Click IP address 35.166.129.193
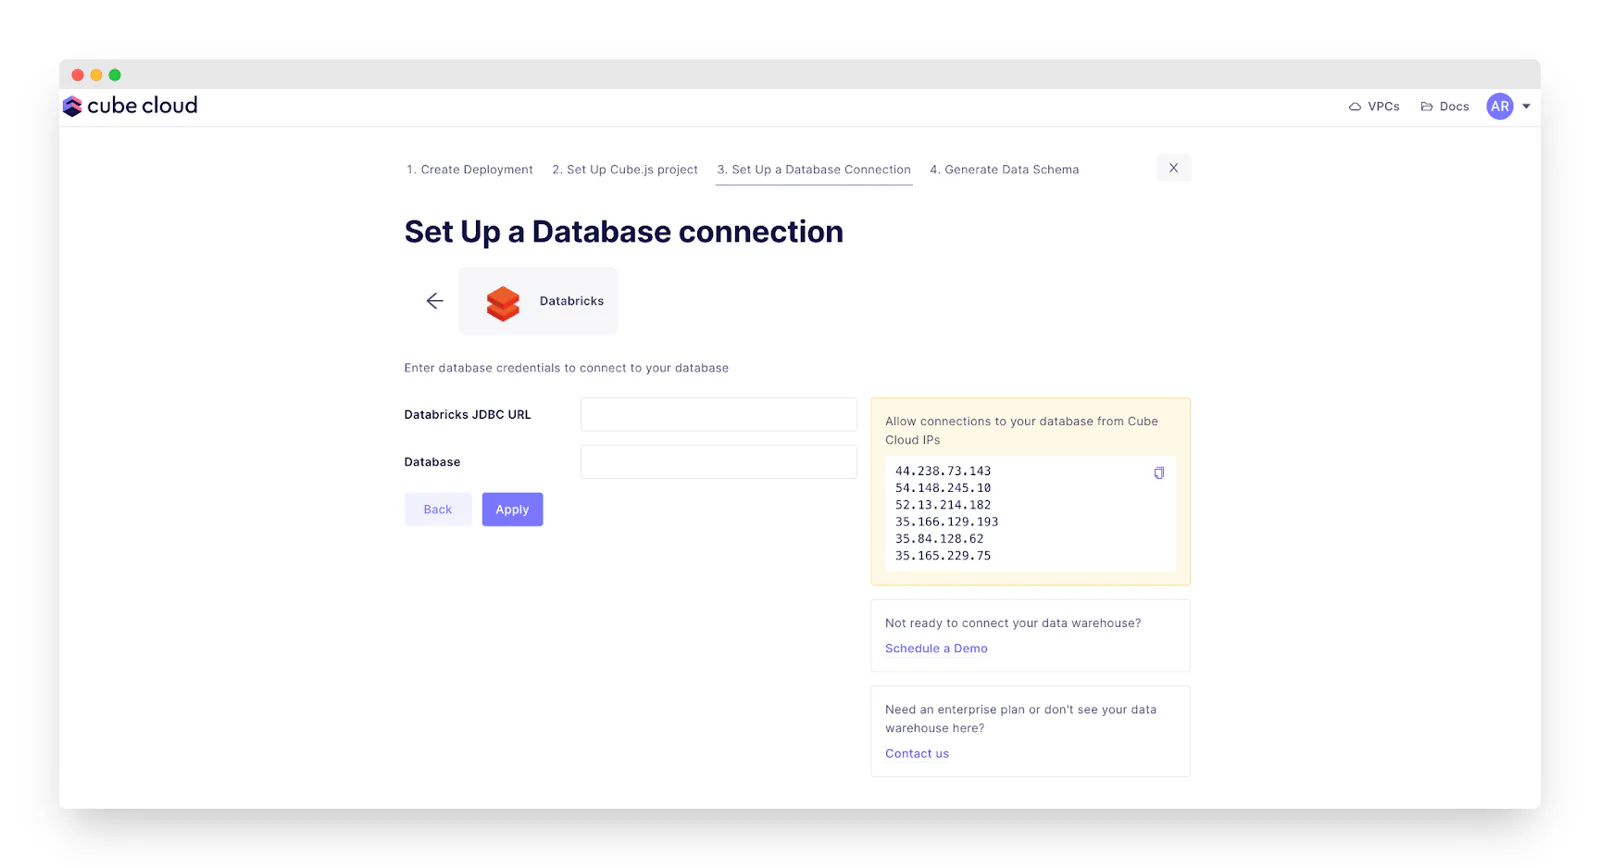1600x868 pixels. coord(947,522)
